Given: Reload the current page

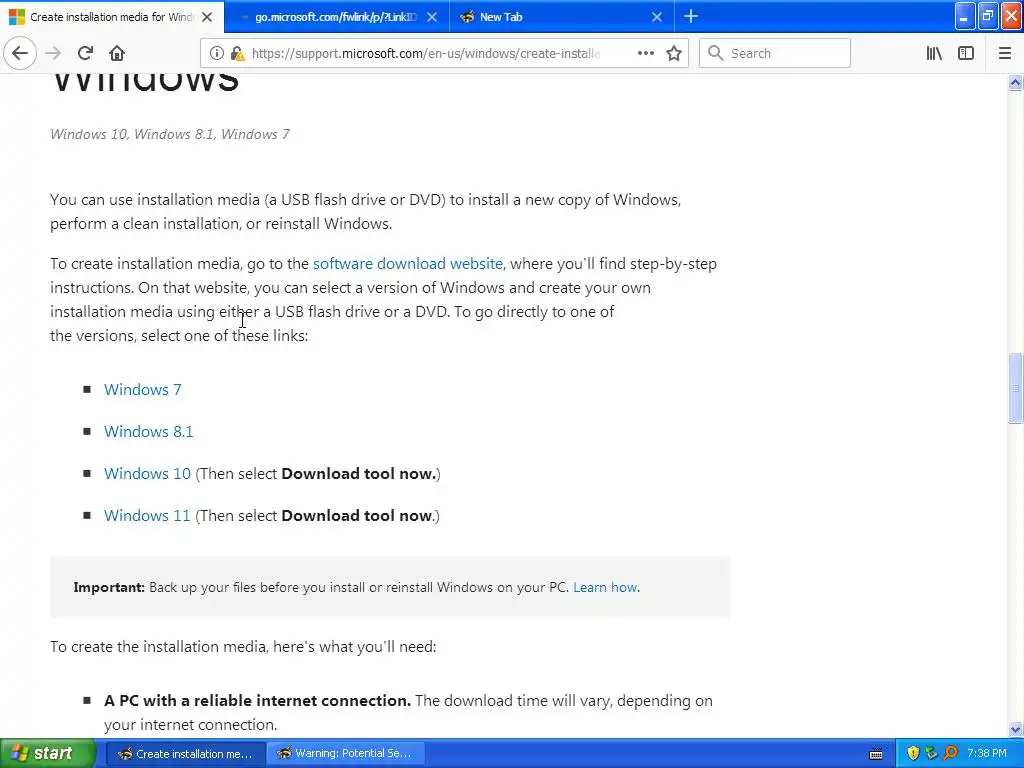Looking at the screenshot, I should click(85, 53).
